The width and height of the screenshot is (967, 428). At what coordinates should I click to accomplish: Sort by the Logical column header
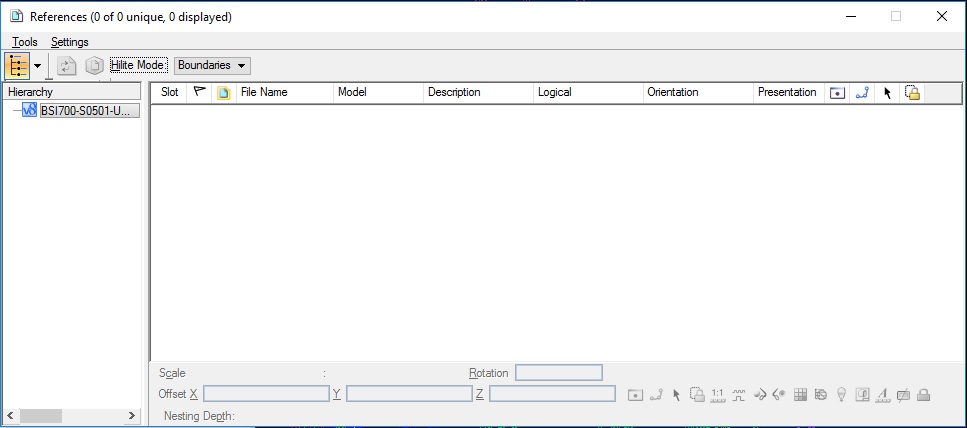click(588, 93)
